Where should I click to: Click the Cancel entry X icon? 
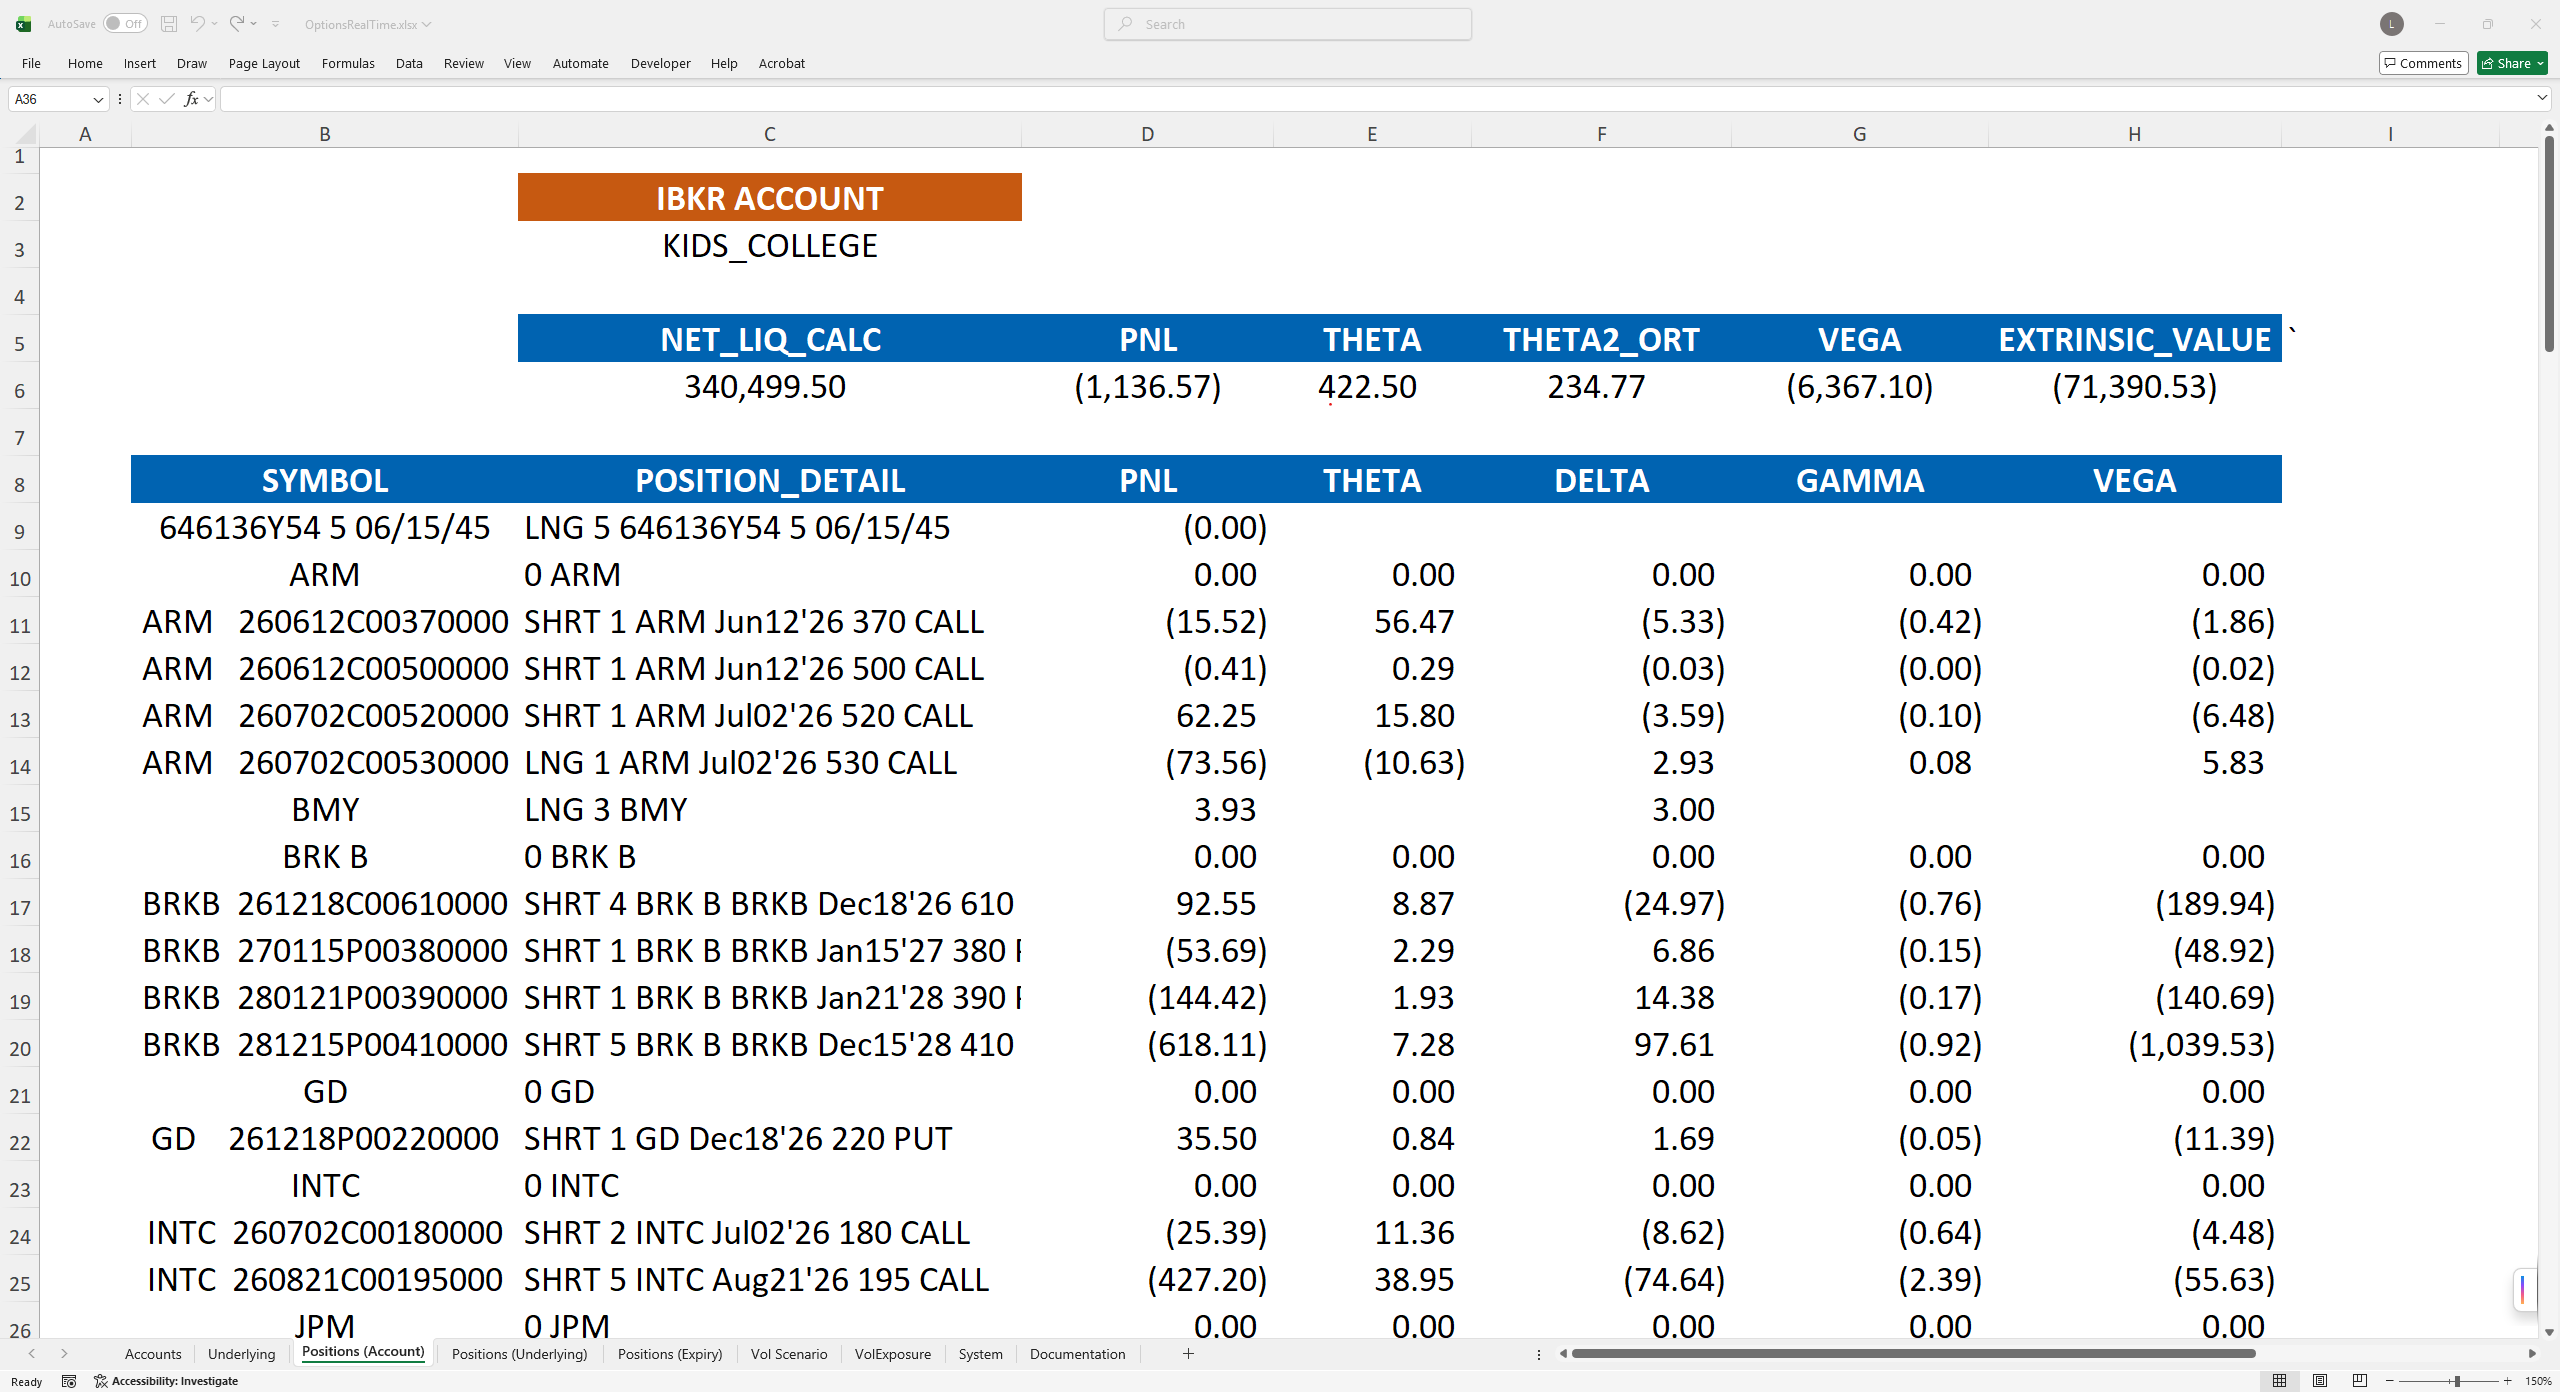coord(143,99)
